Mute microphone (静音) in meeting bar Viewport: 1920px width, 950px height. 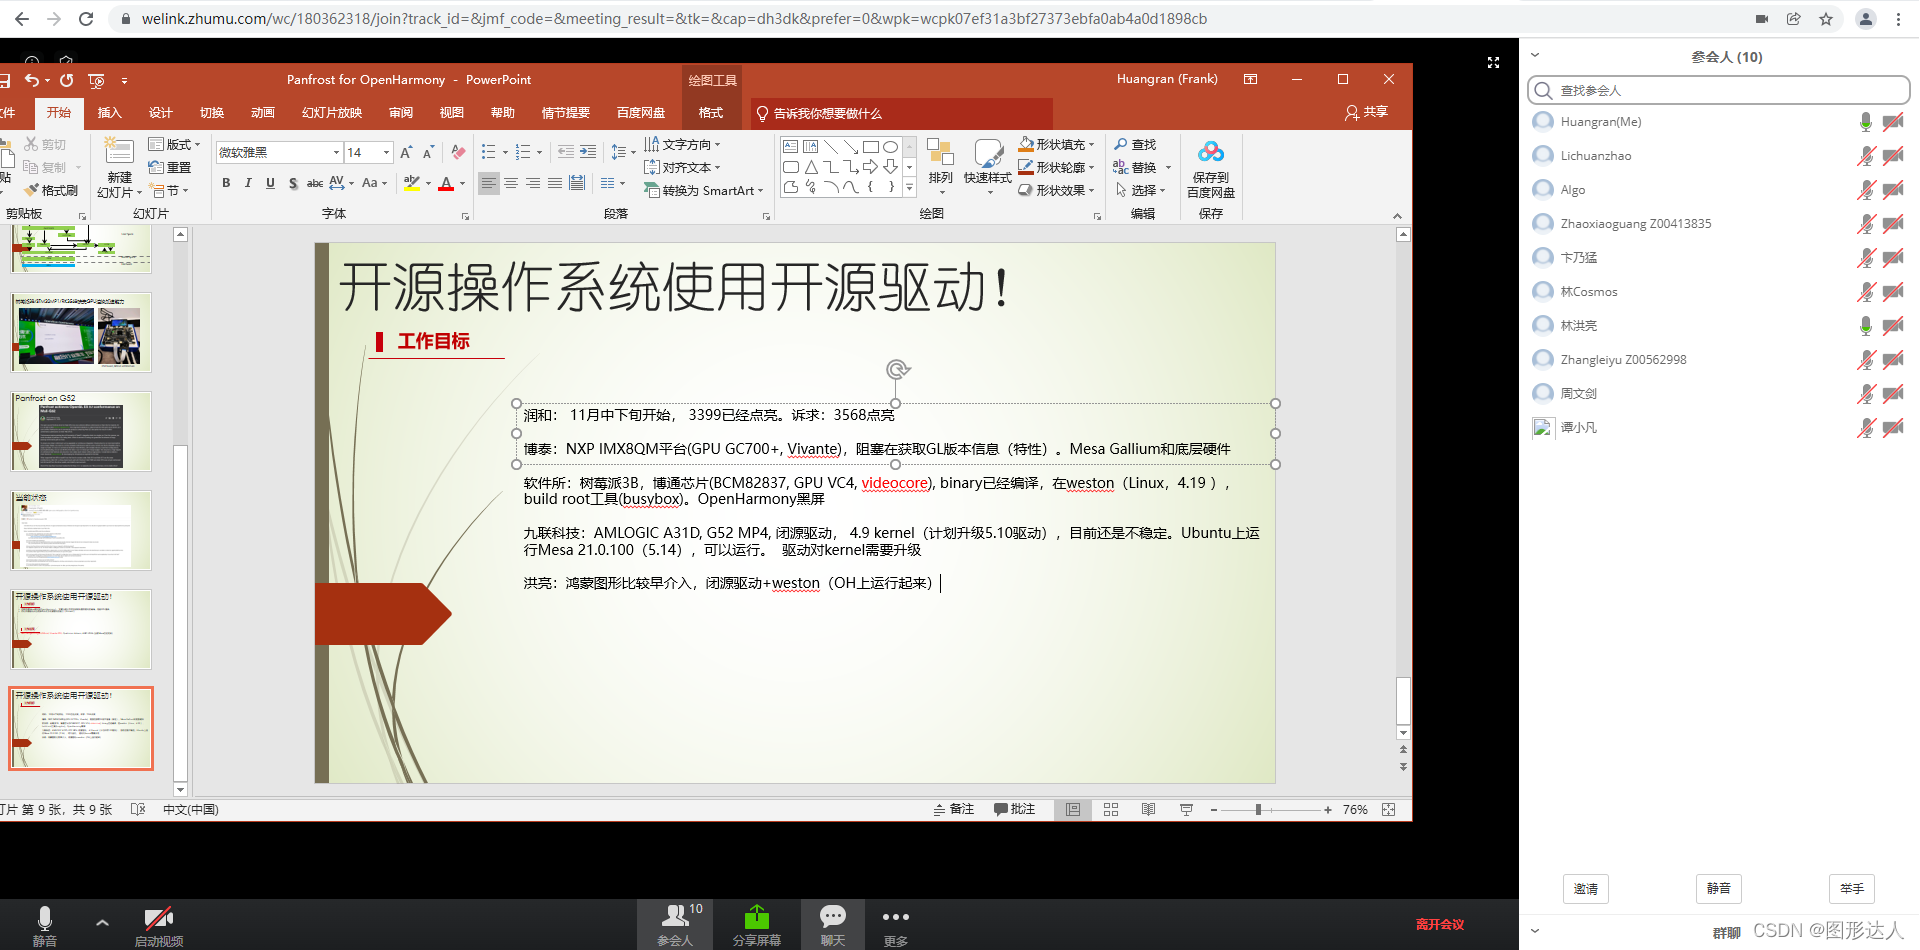click(x=45, y=925)
